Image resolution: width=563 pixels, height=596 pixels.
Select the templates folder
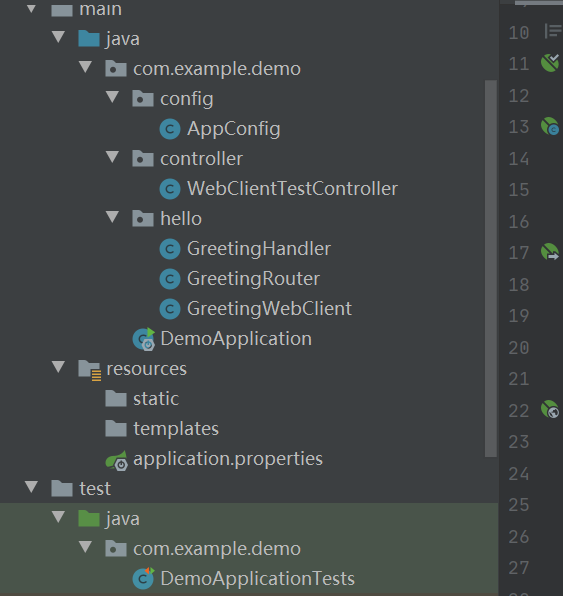[x=176, y=429]
